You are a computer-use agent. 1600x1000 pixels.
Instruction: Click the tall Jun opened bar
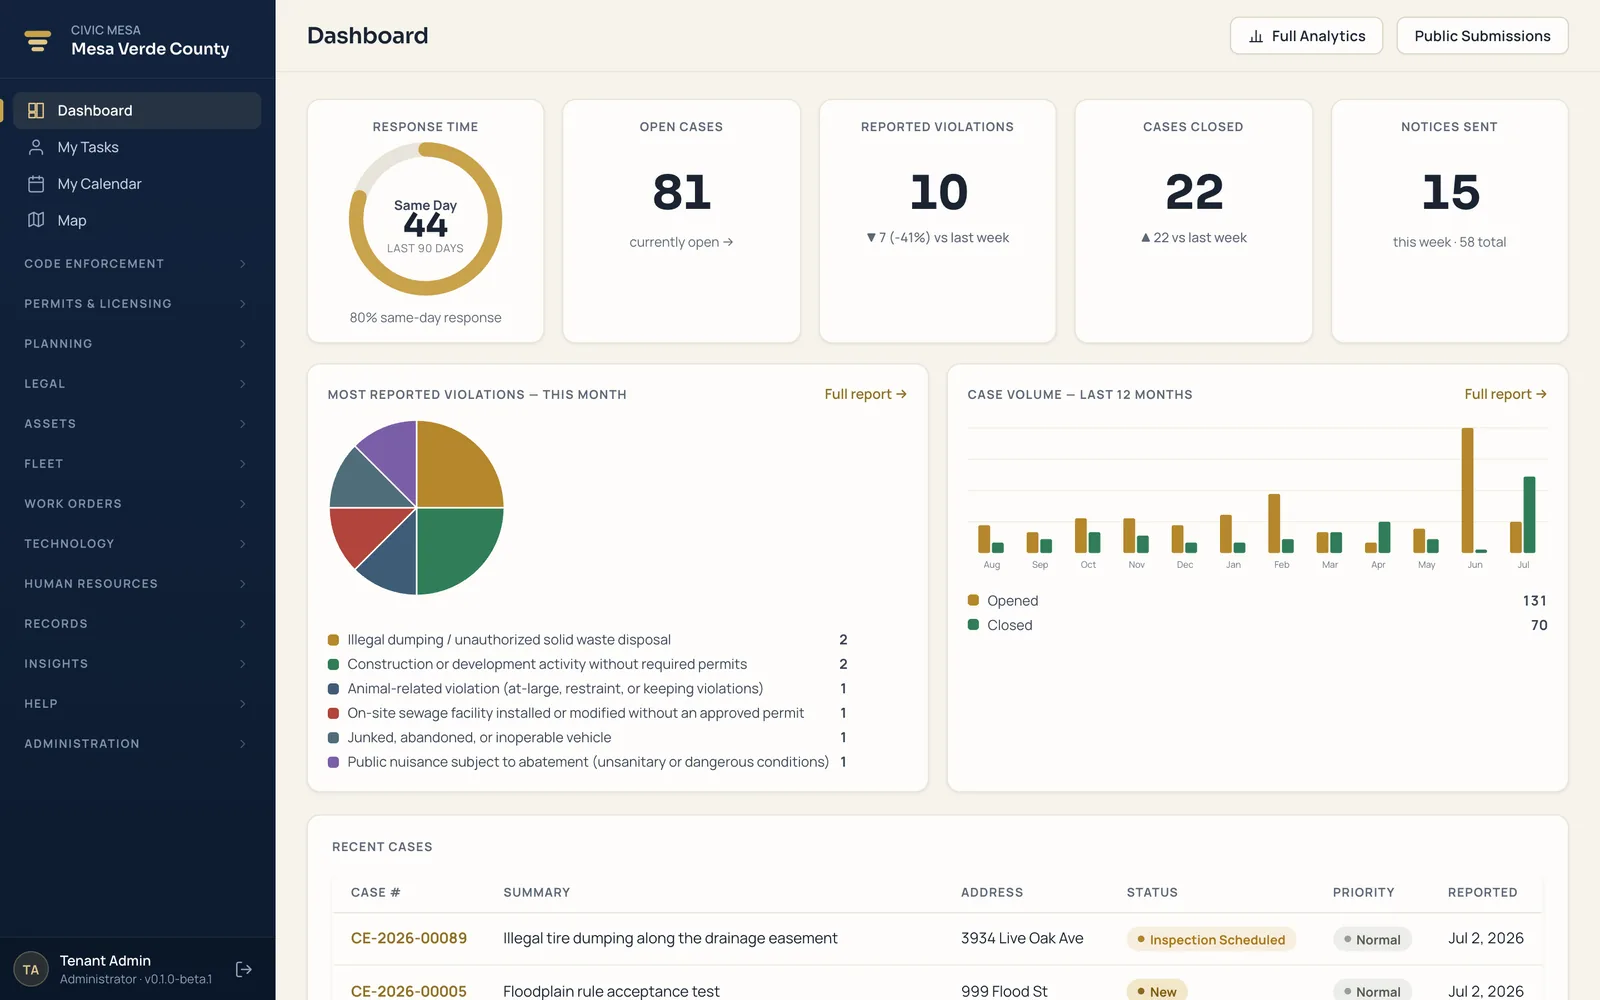(1468, 490)
